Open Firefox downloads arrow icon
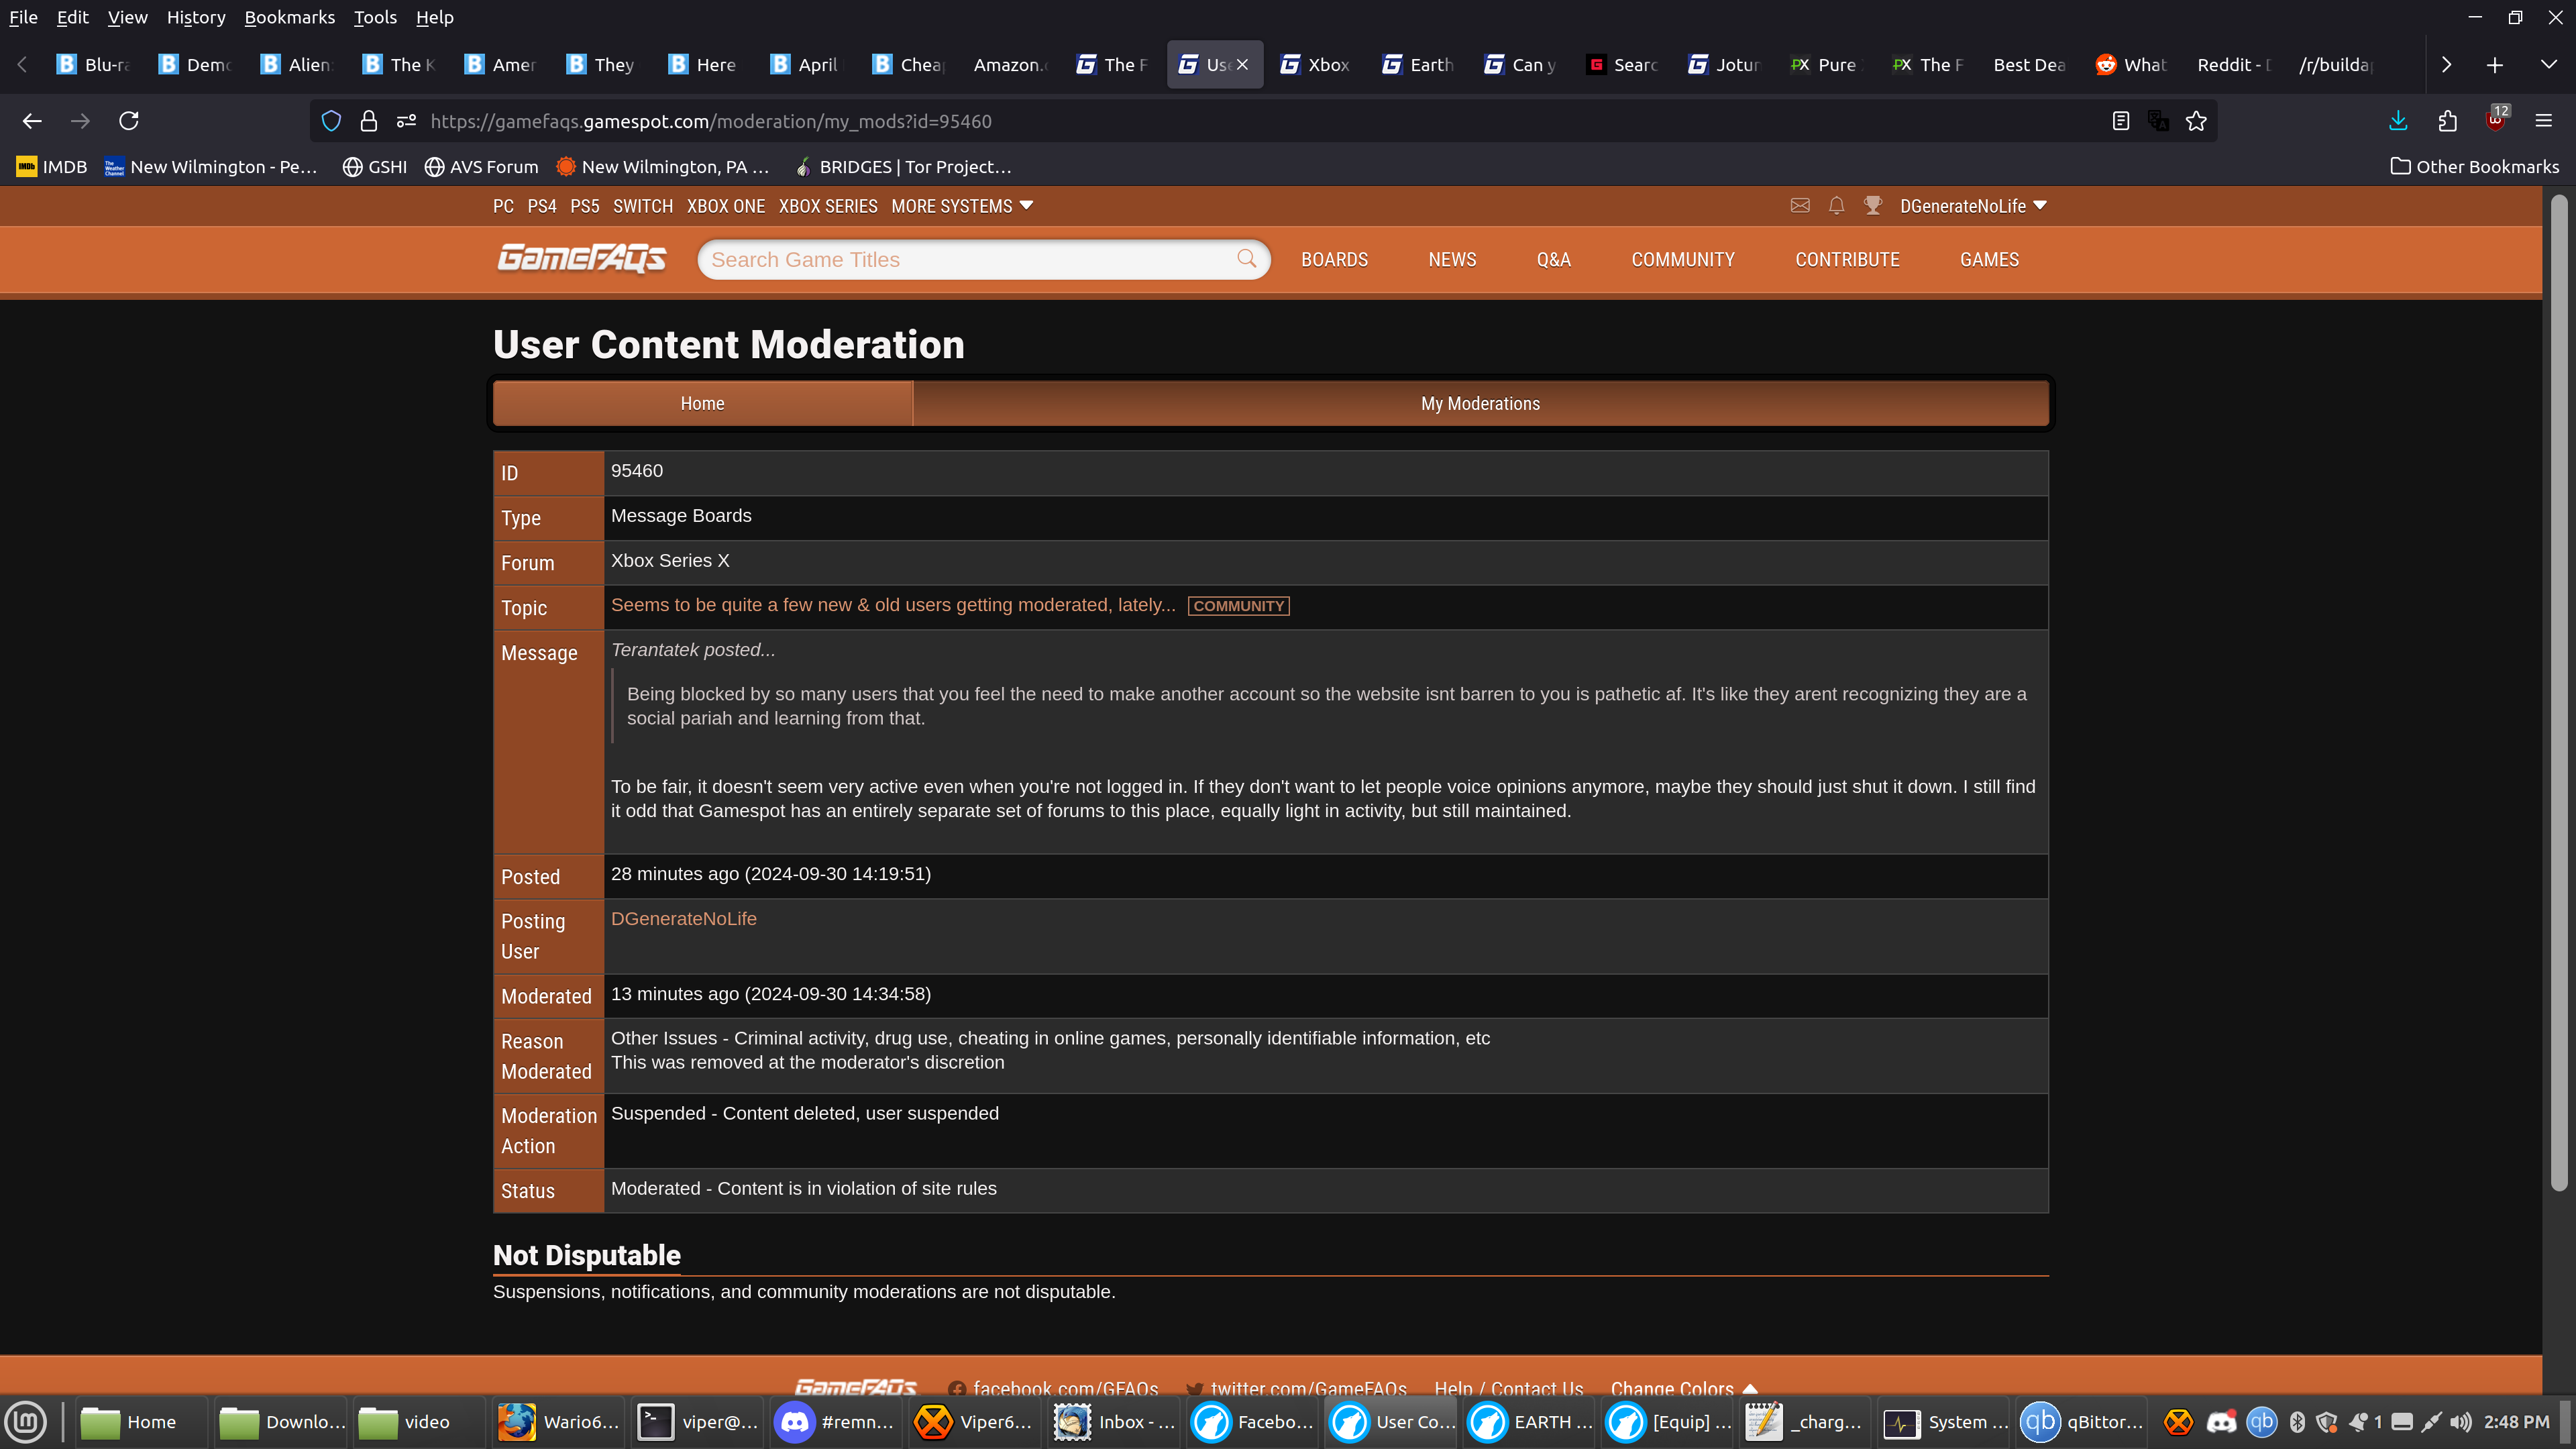 tap(2398, 121)
